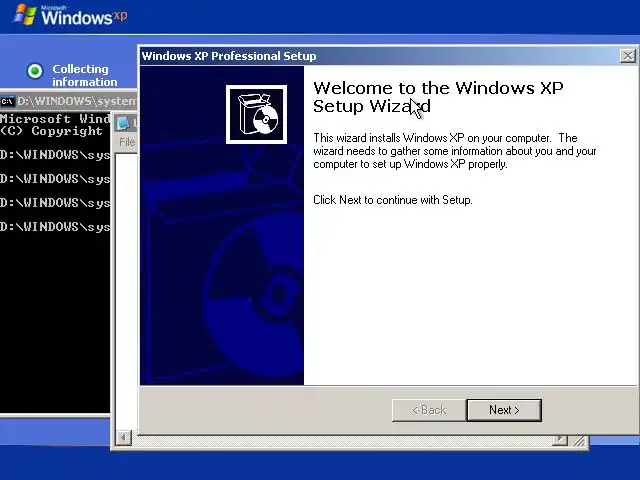This screenshot has height=480, width=640.
Task: Click the scroll right arrow in background window
Action: tap(560, 440)
